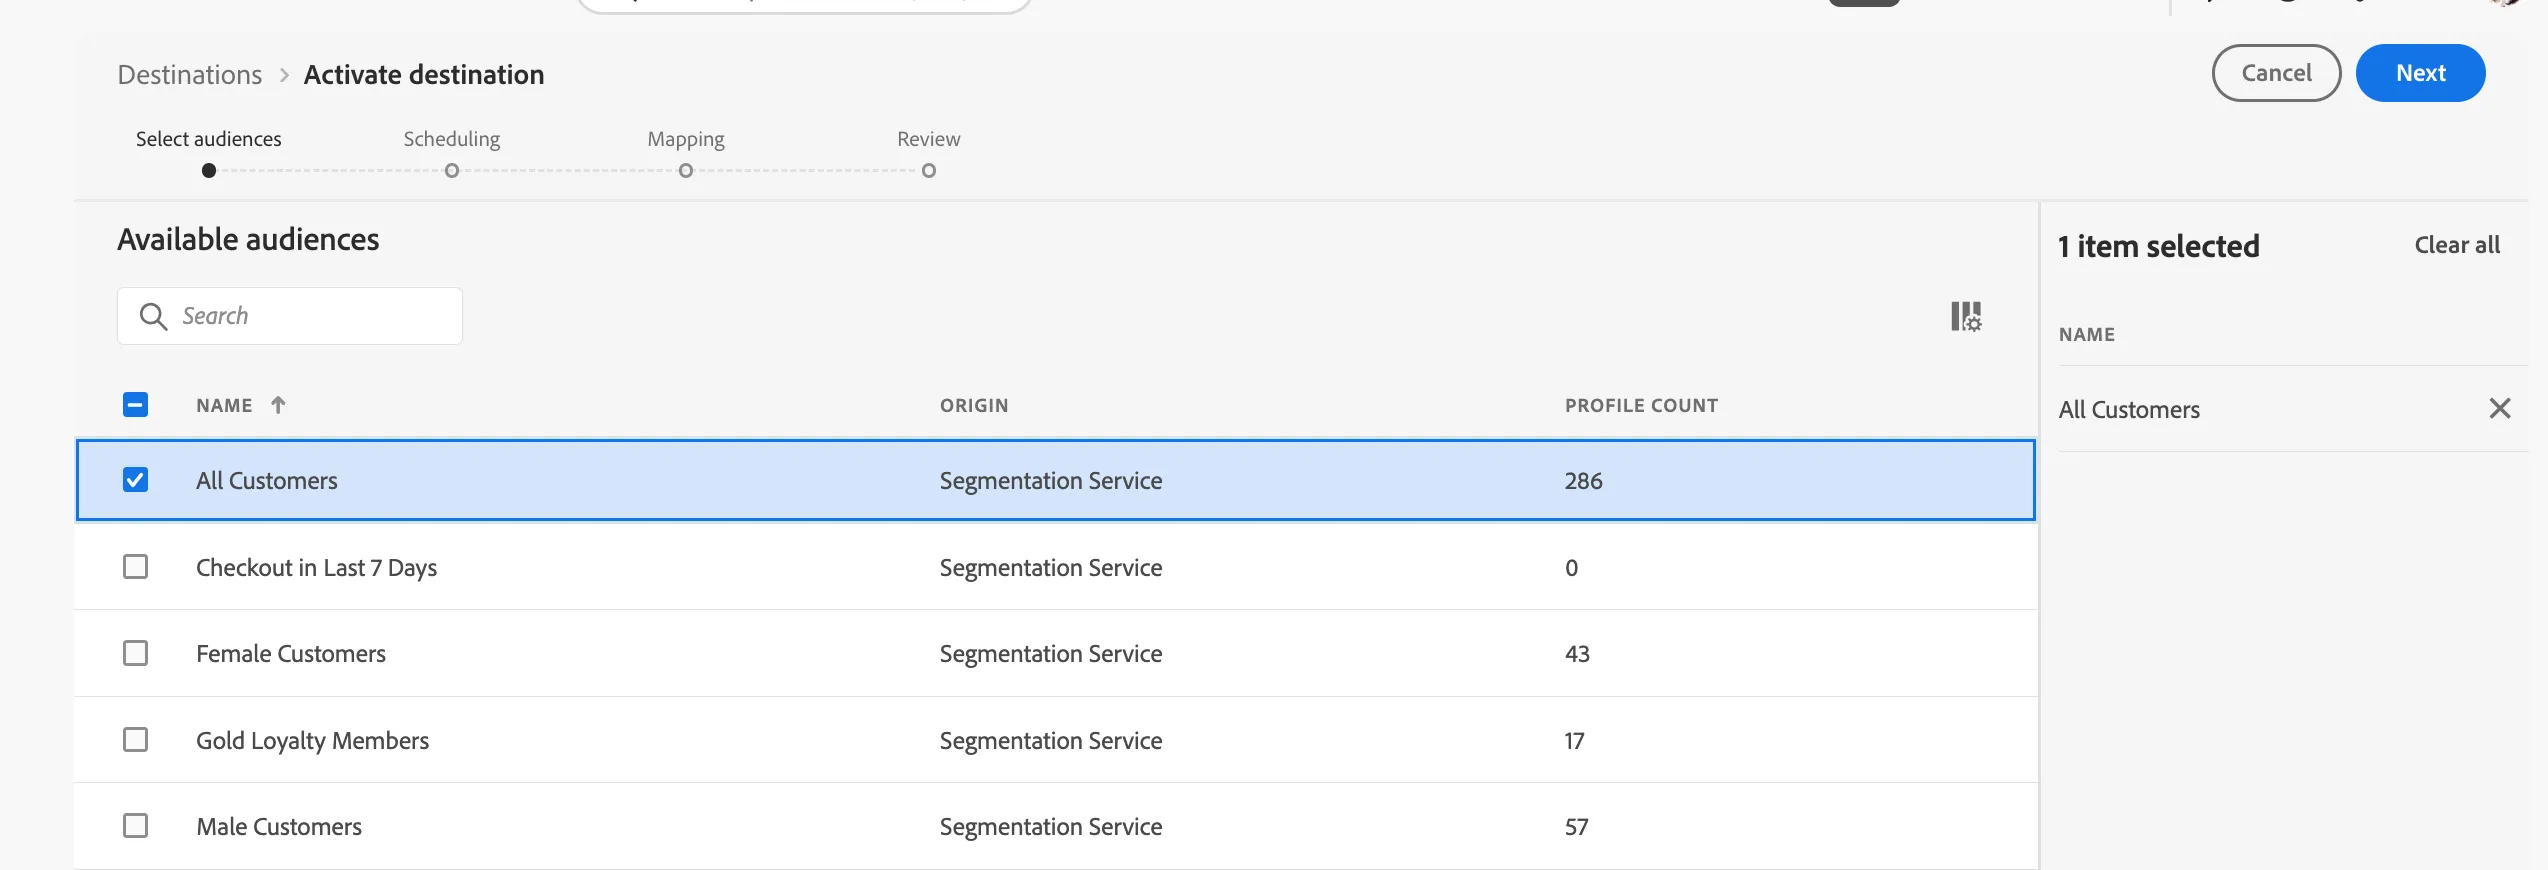The image size is (2548, 870).
Task: Tick the Gold Loyalty Members checkbox
Action: tap(135, 740)
